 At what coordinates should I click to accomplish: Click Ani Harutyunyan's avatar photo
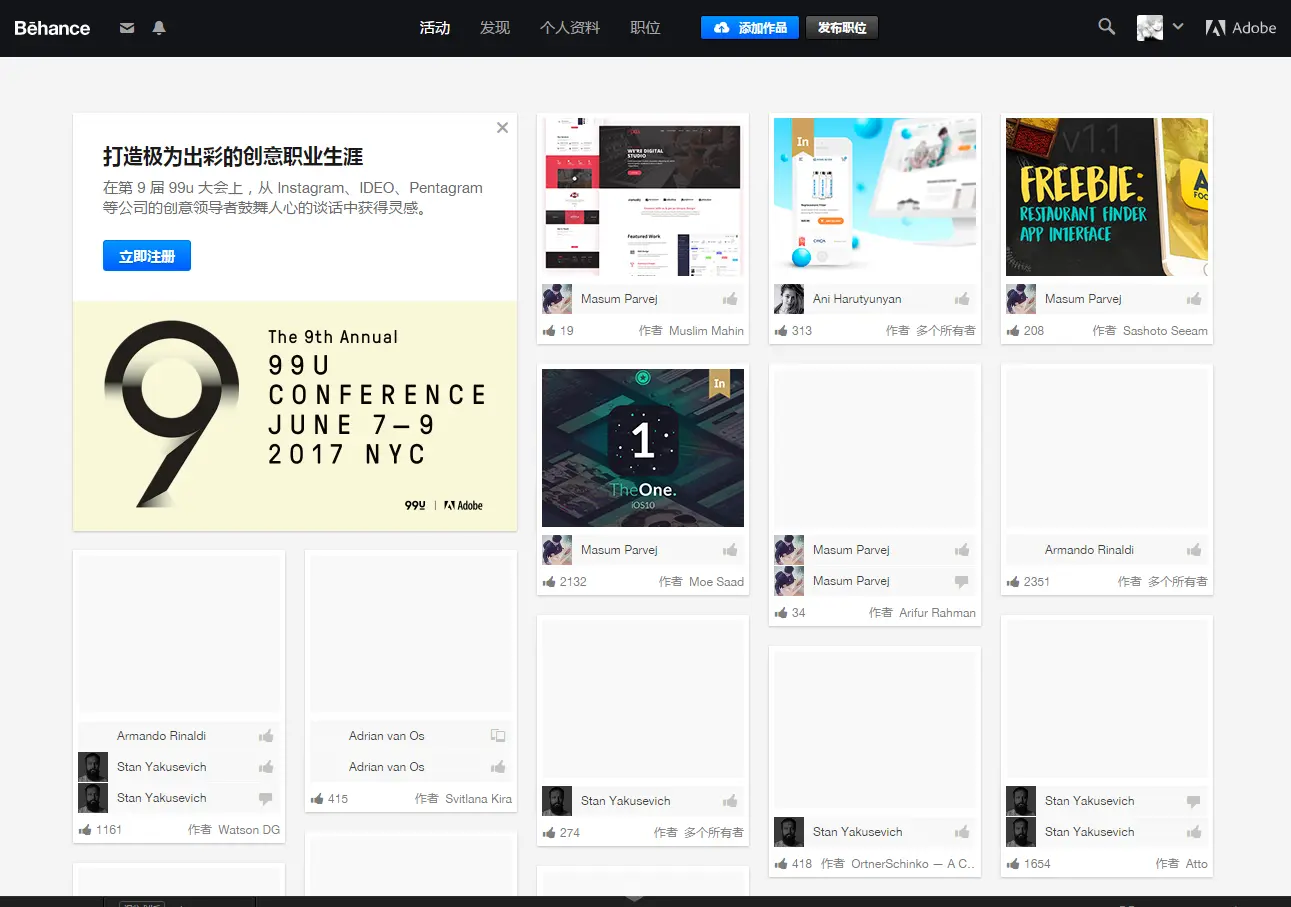click(789, 299)
